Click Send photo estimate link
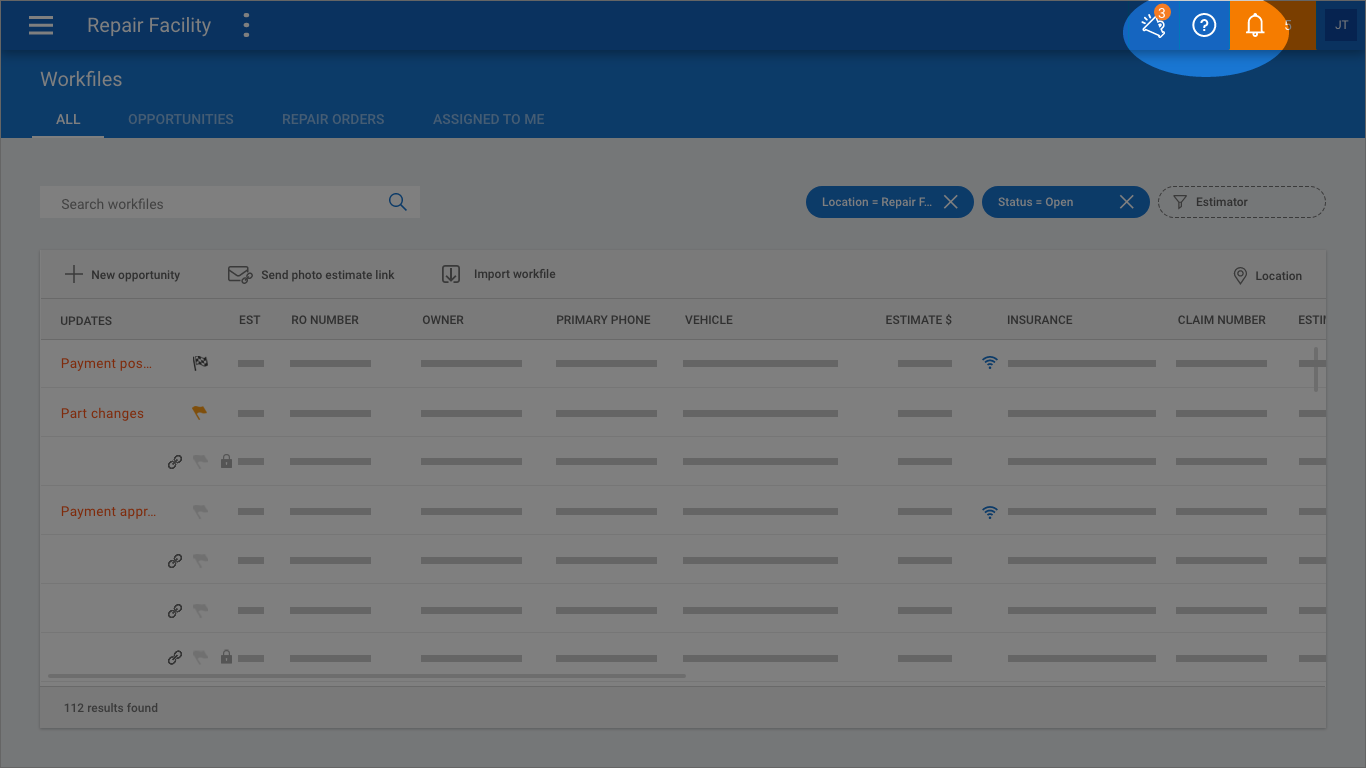Viewport: 1366px width, 768px height. 311,275
